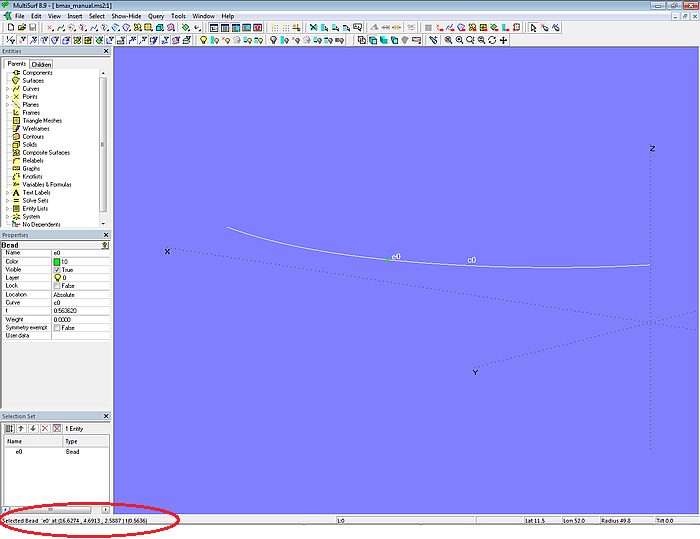Expand the Points node in Entities tree
The image size is (700, 539).
click(7, 97)
